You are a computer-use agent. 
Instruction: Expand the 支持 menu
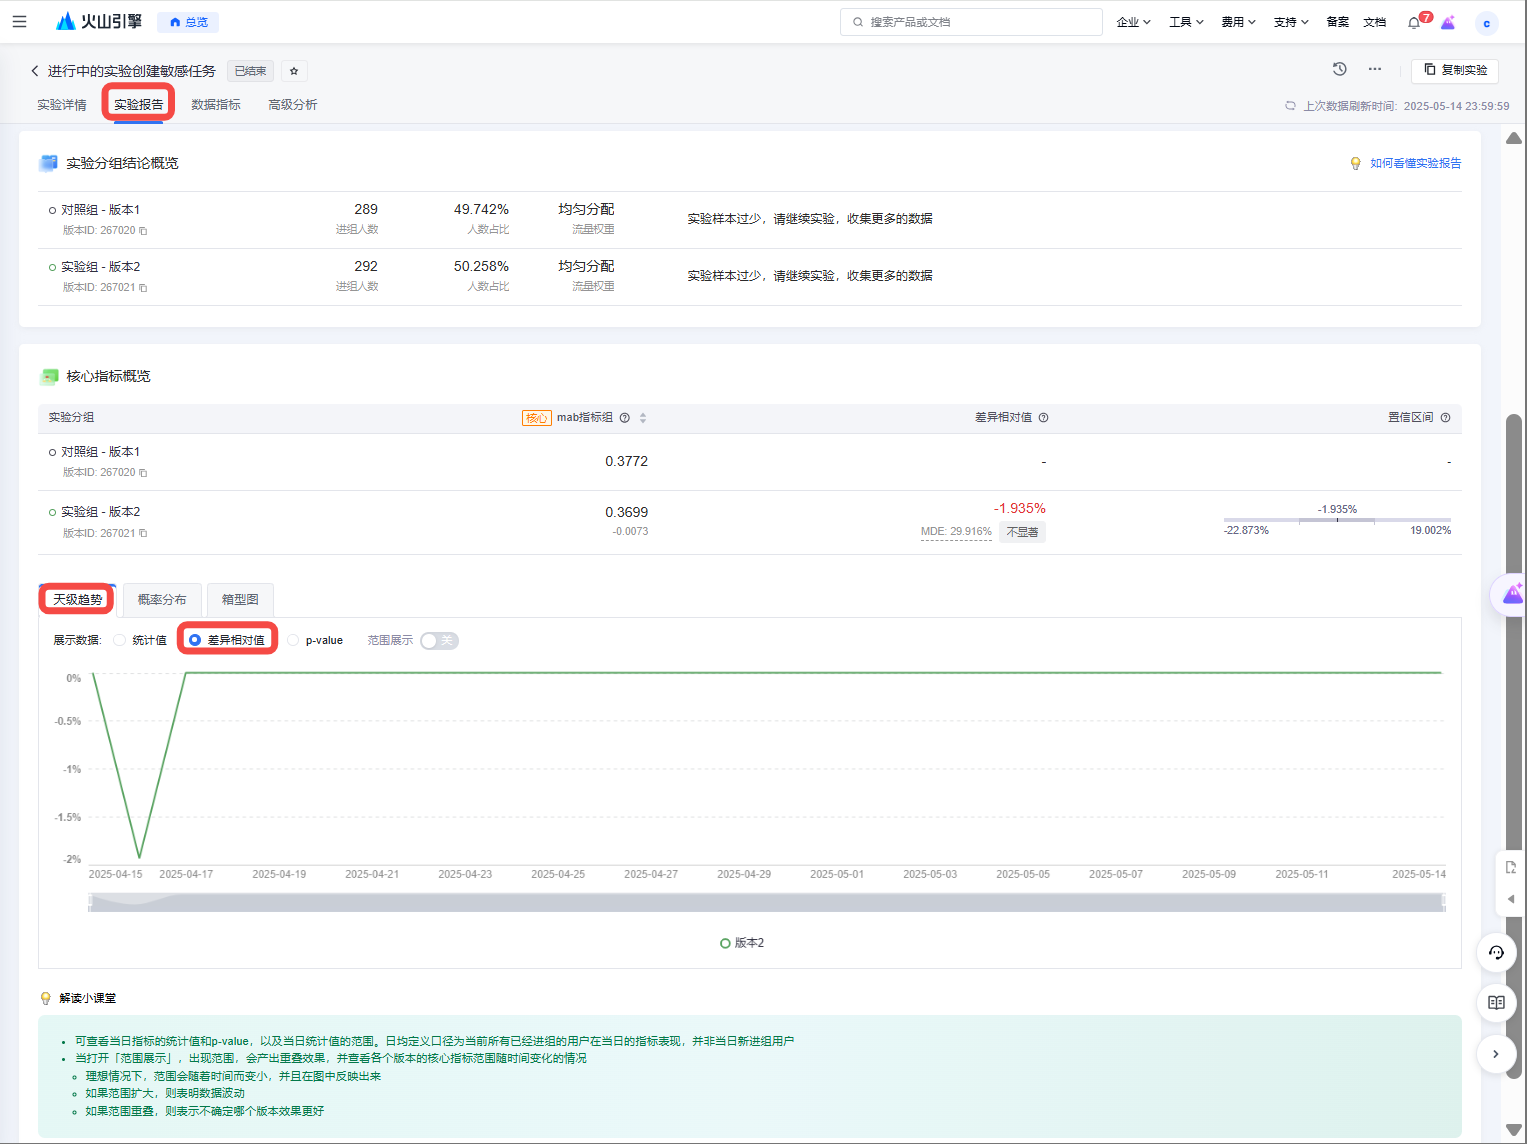click(1291, 22)
